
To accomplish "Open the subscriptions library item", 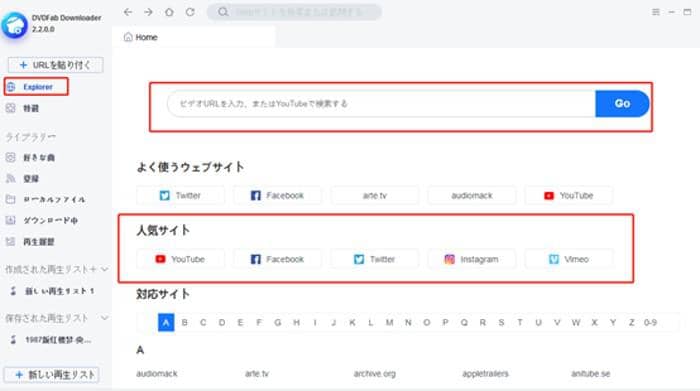I will tap(23, 179).
